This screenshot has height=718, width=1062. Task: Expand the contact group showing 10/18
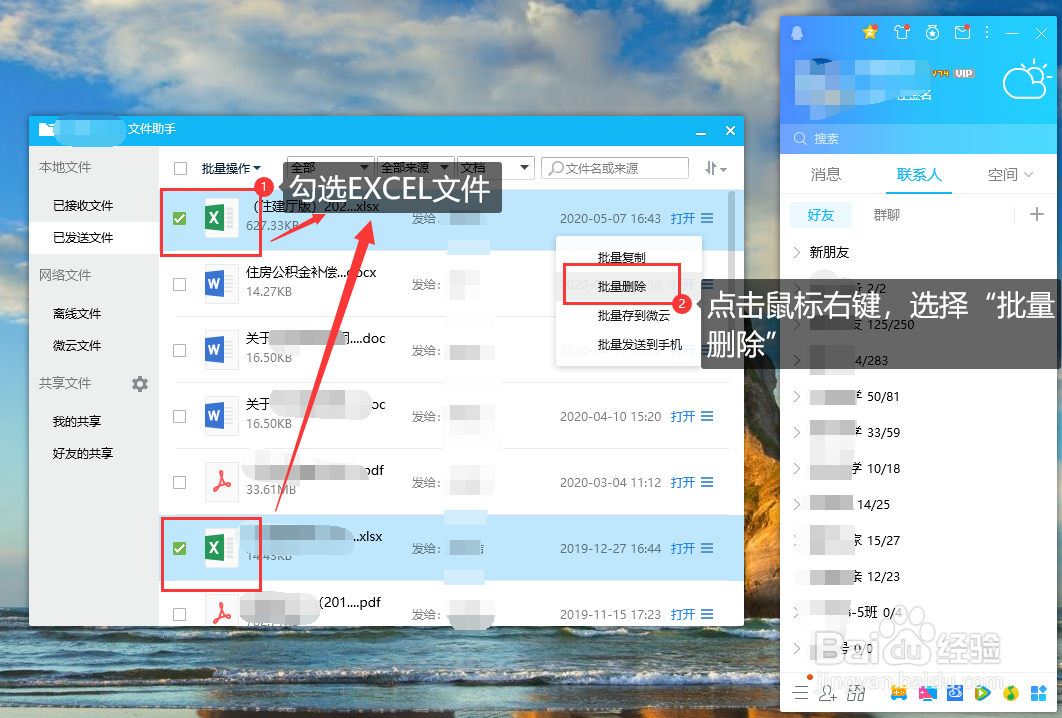[797, 468]
